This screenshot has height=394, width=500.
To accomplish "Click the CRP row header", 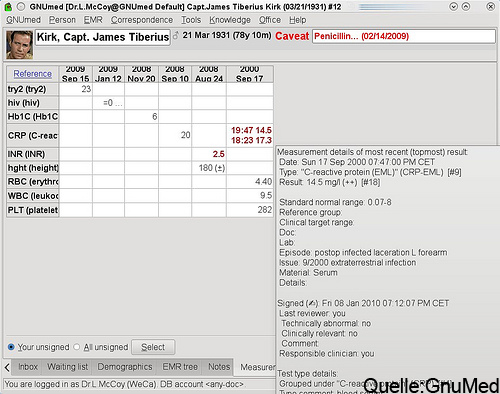I will coord(33,136).
